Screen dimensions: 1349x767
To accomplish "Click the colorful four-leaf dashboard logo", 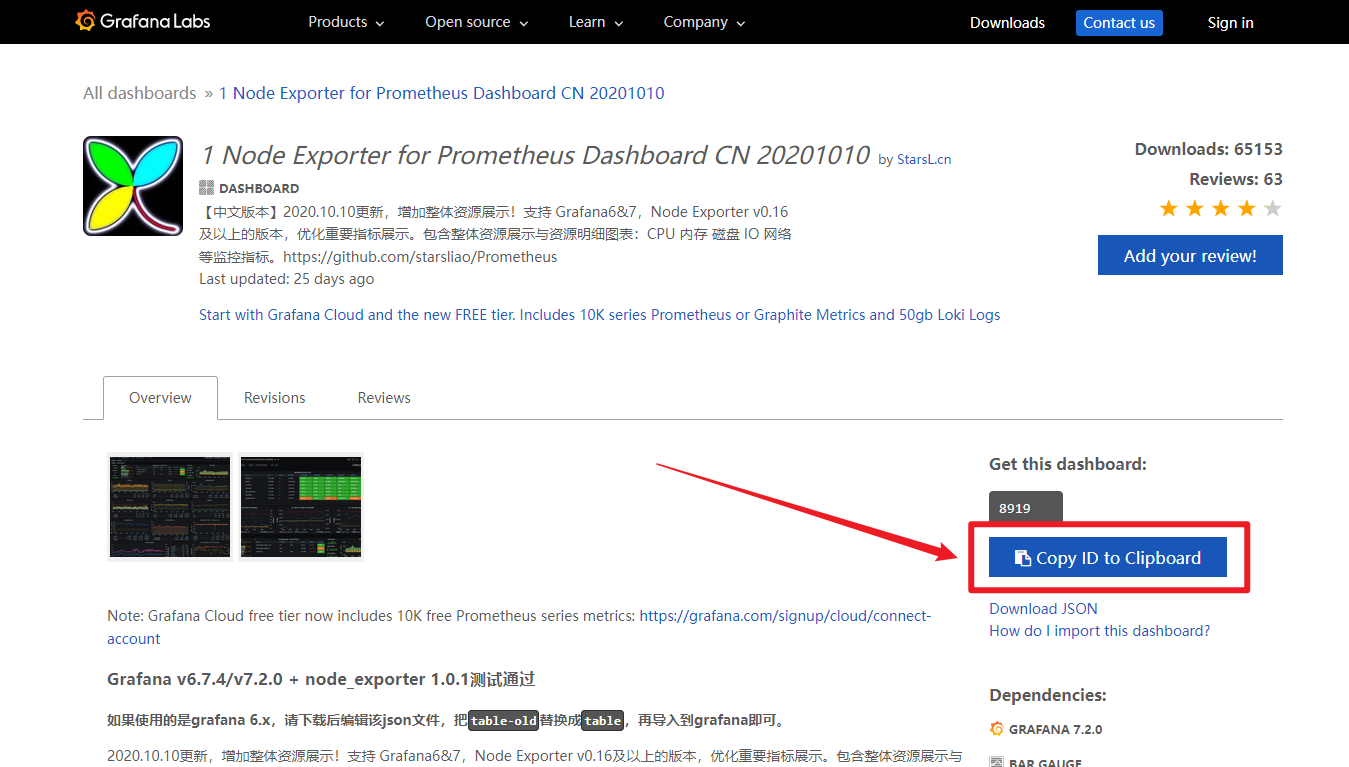I will click(132, 186).
